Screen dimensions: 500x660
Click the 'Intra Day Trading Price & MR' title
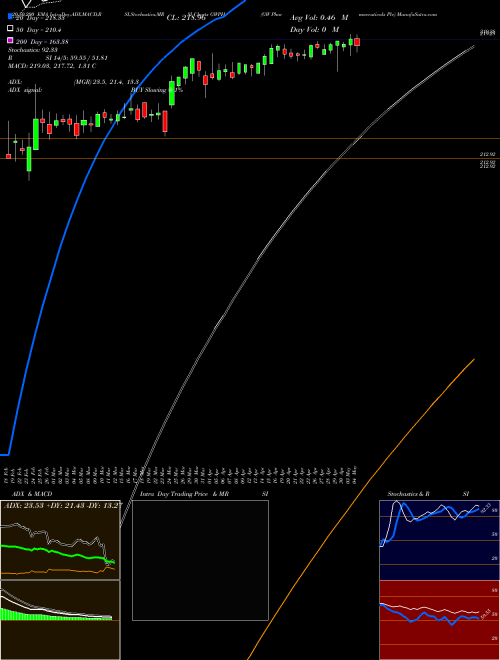click(184, 494)
